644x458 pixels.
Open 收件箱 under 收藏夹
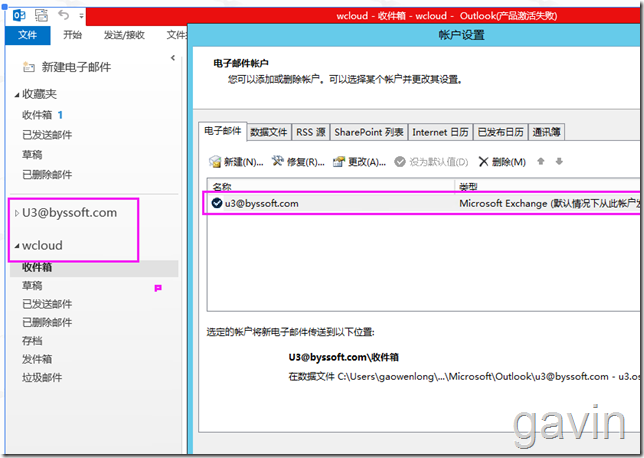tap(37, 115)
